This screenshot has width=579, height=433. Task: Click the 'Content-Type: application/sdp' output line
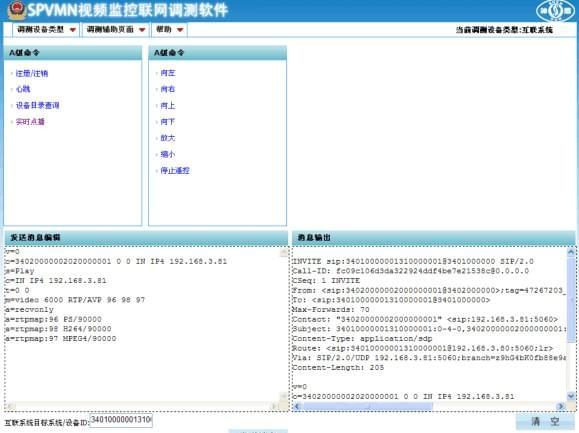pos(362,339)
